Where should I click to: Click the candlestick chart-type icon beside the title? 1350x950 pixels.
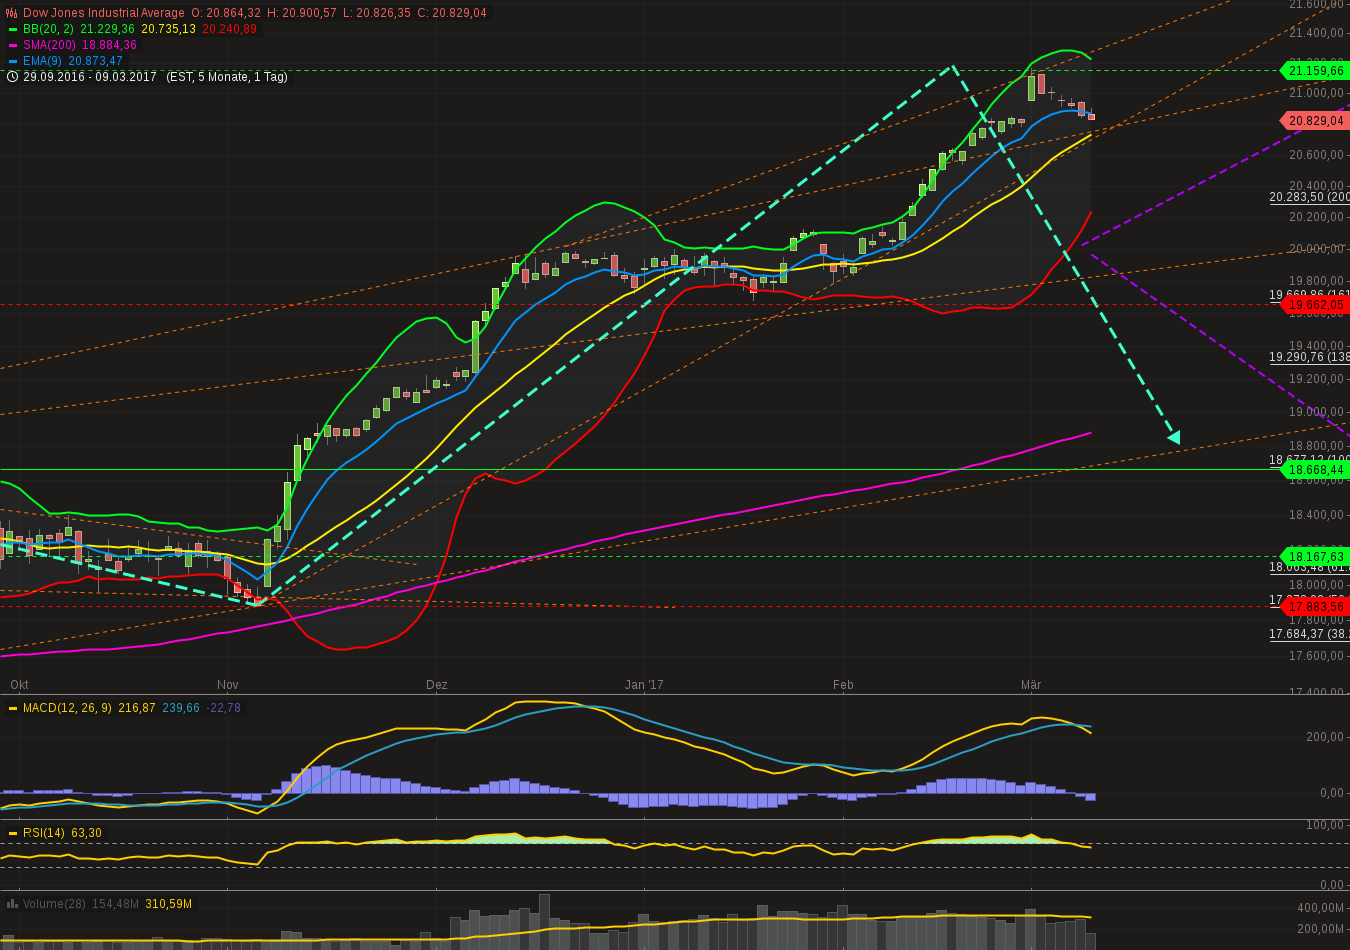pos(12,13)
